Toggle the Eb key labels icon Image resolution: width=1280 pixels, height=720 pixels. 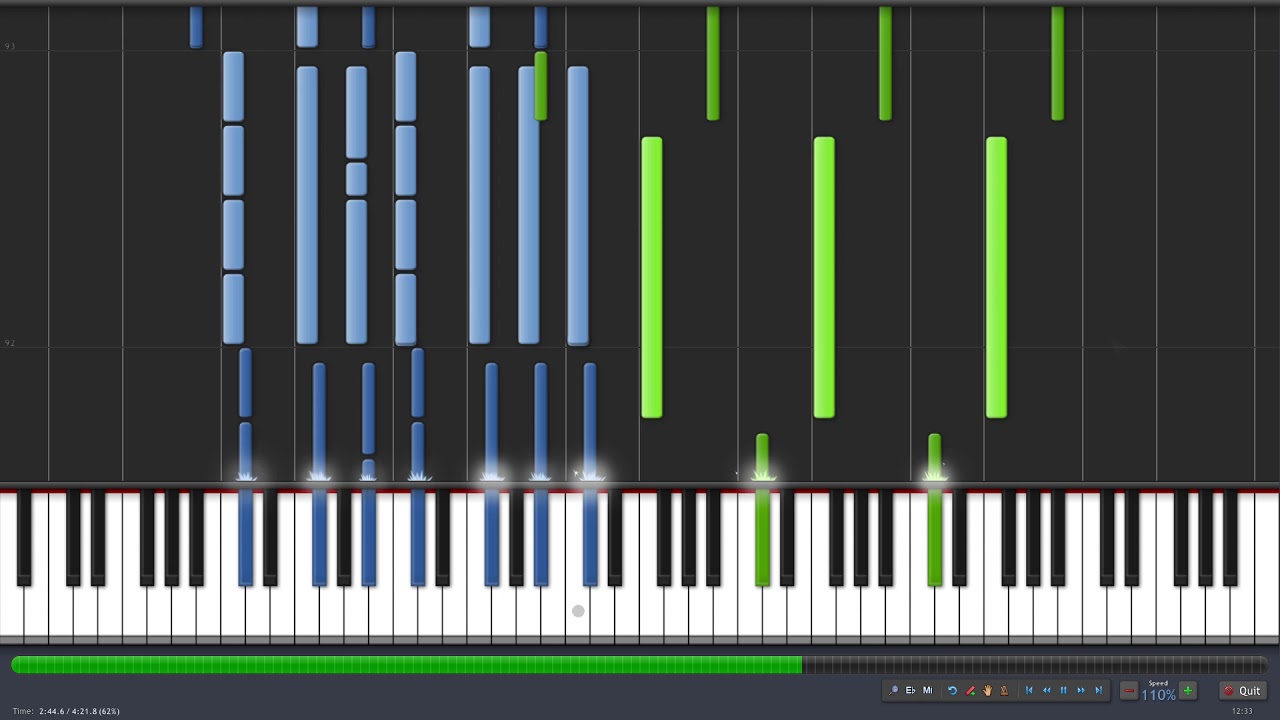[x=910, y=690]
